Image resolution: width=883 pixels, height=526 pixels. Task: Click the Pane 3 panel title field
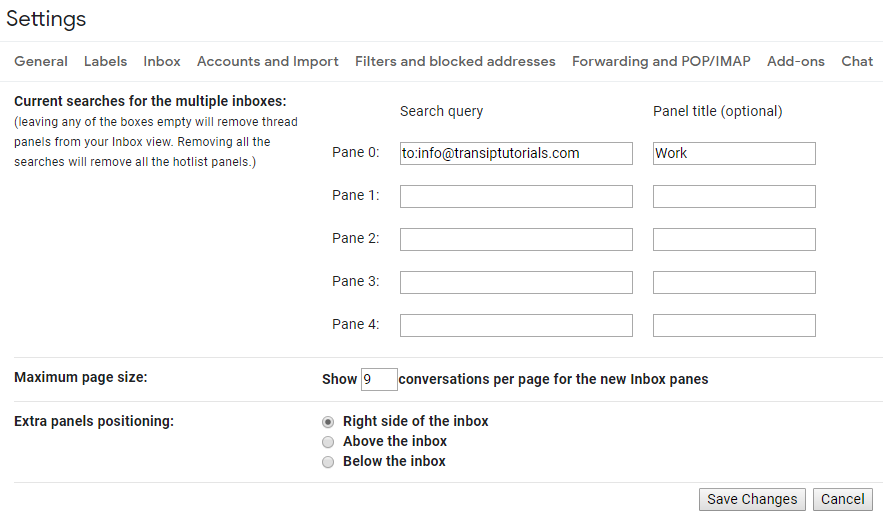tap(734, 282)
